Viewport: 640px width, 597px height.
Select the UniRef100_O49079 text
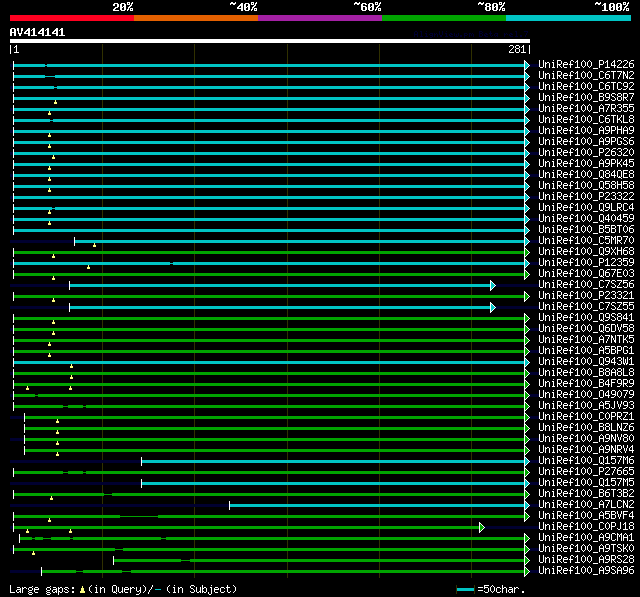click(x=586, y=395)
